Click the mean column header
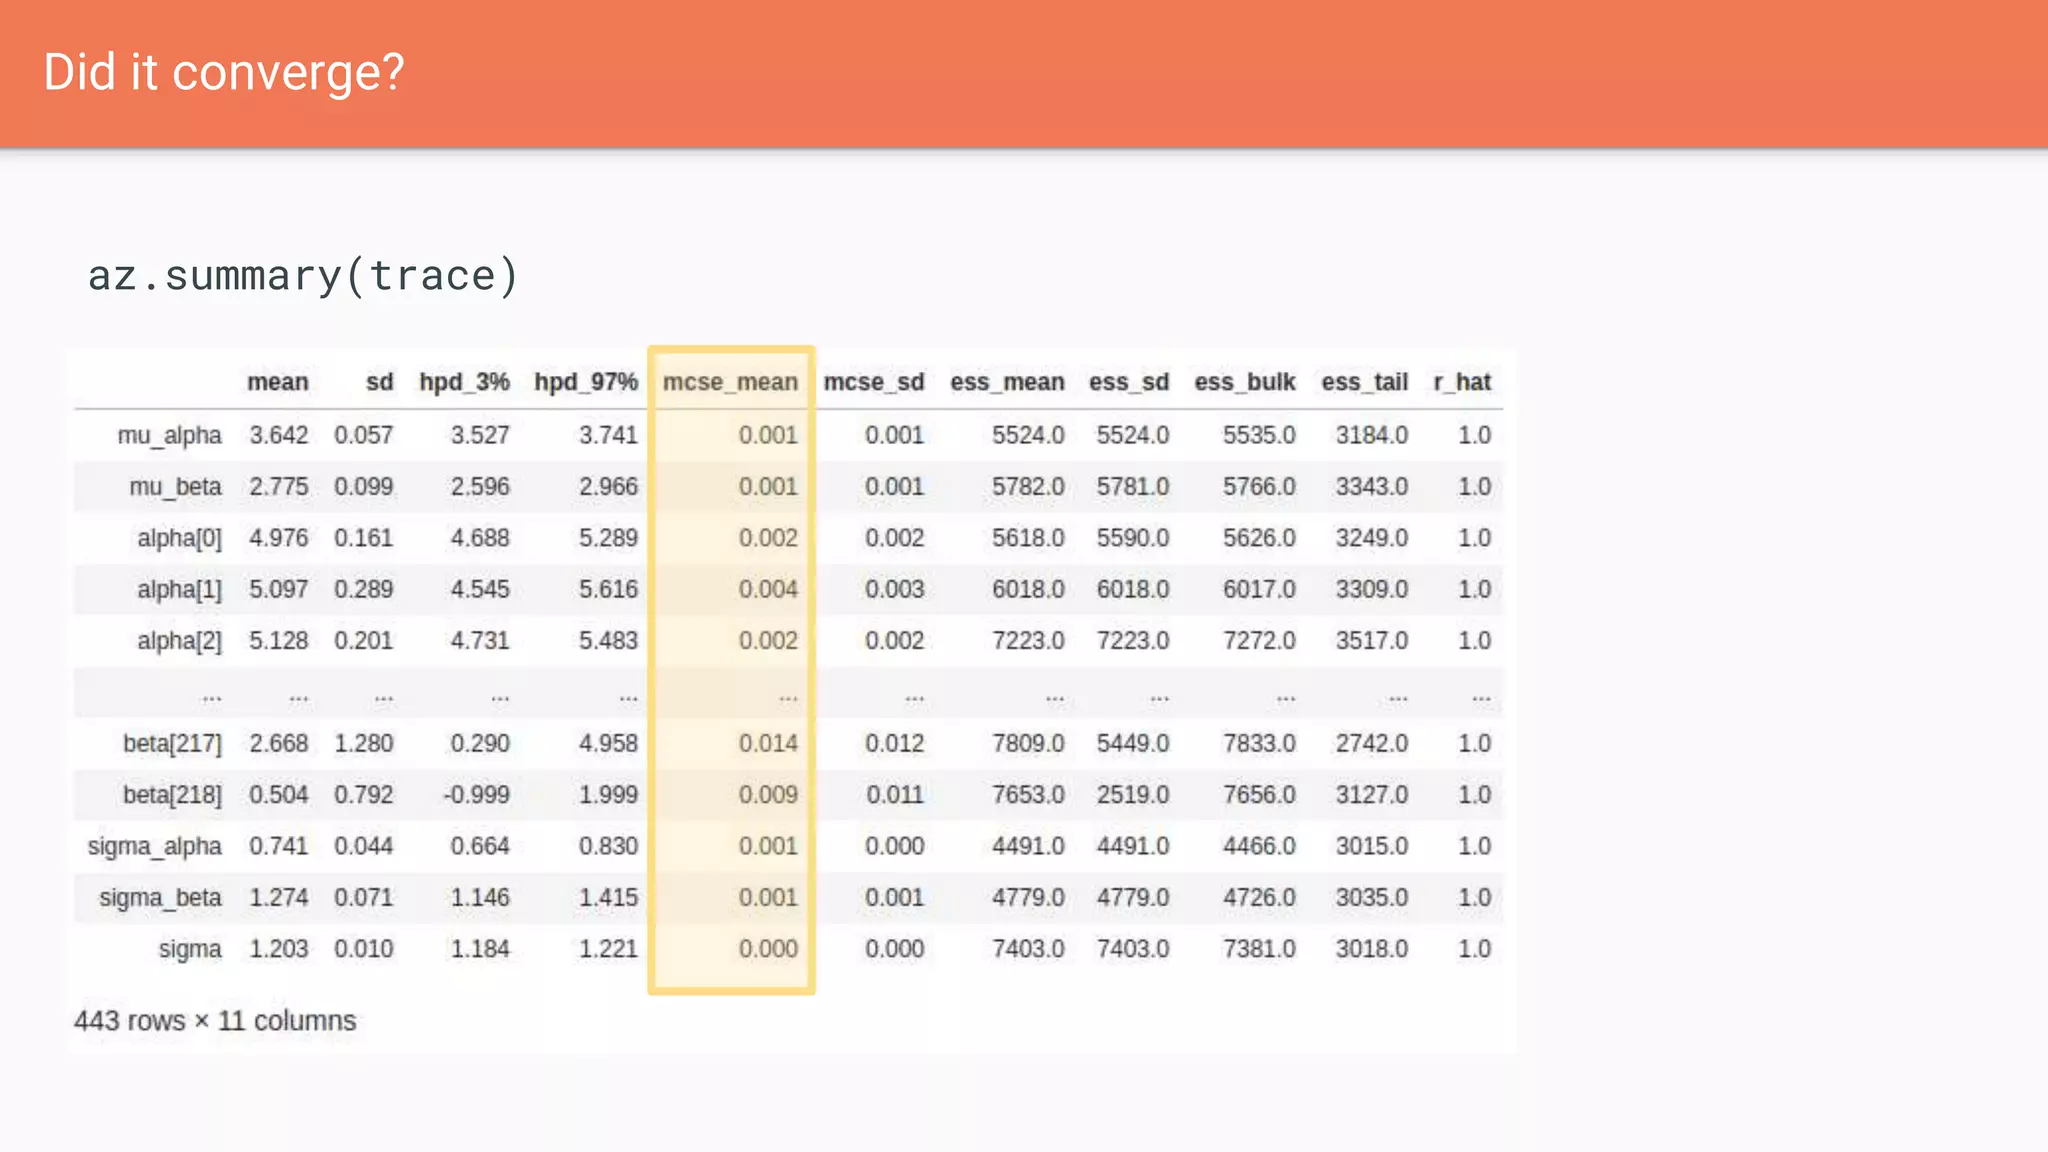 point(279,381)
